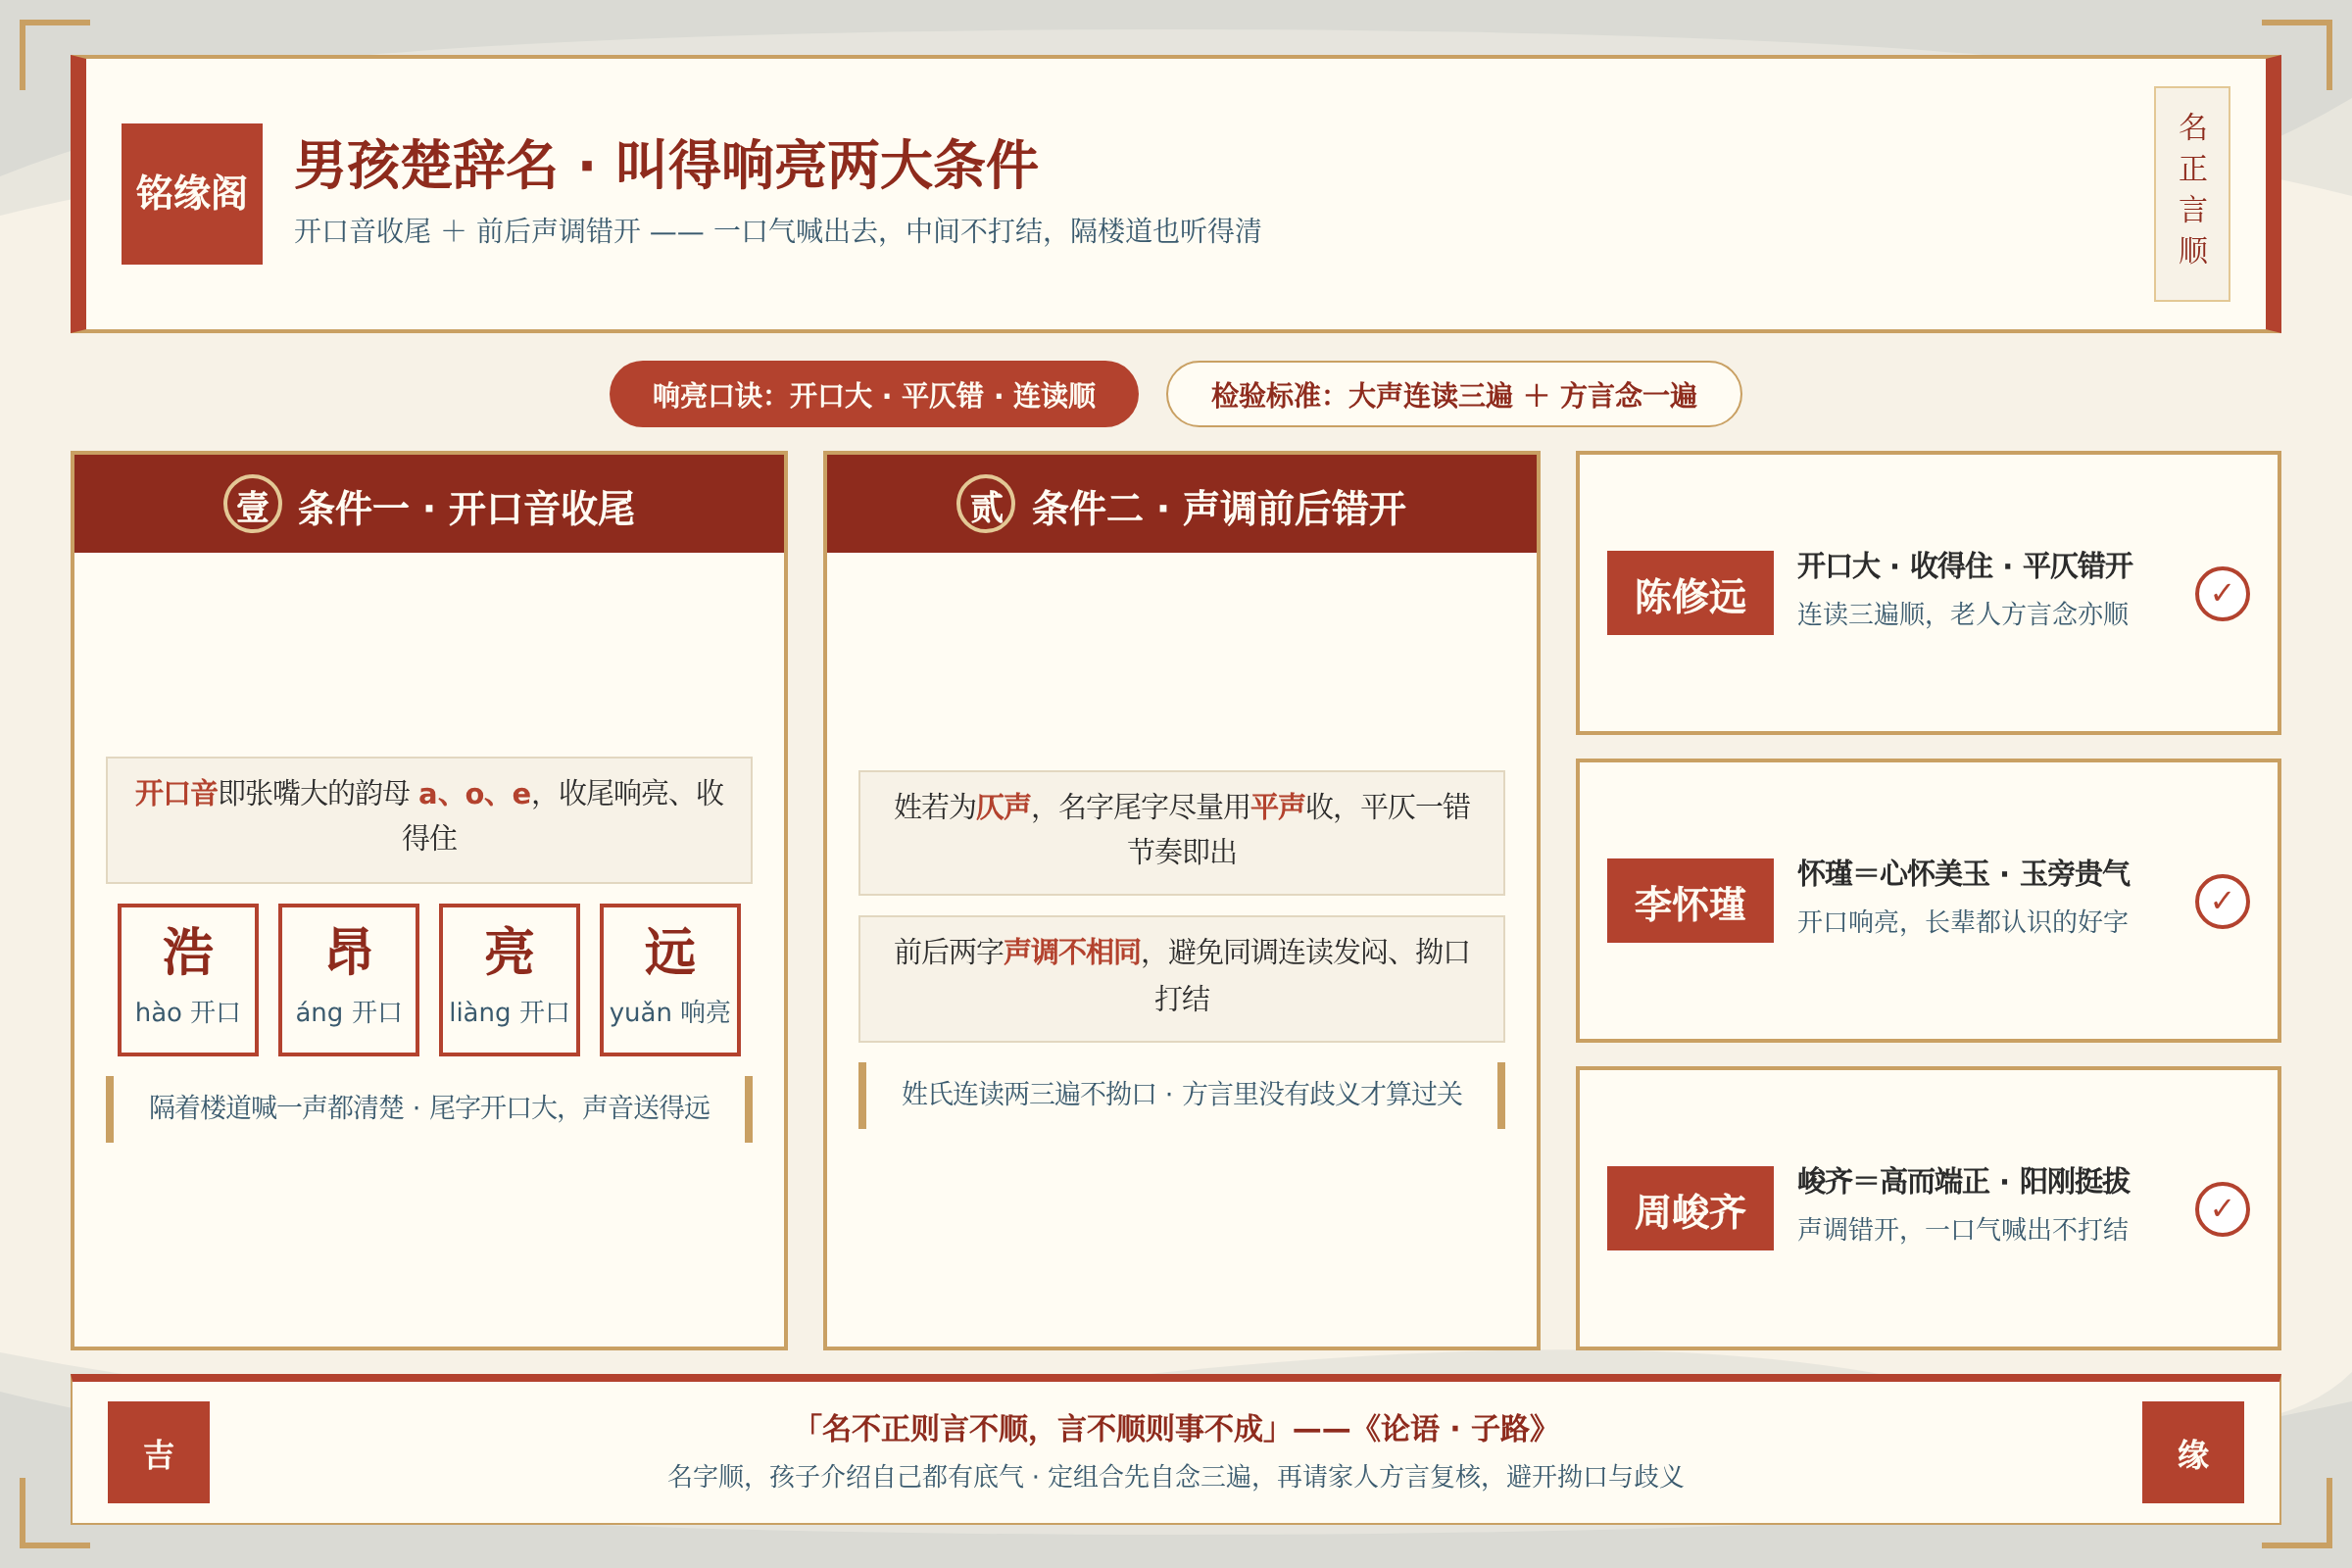
Task: Open the 李怀瑾 name badge
Action: tap(1690, 901)
